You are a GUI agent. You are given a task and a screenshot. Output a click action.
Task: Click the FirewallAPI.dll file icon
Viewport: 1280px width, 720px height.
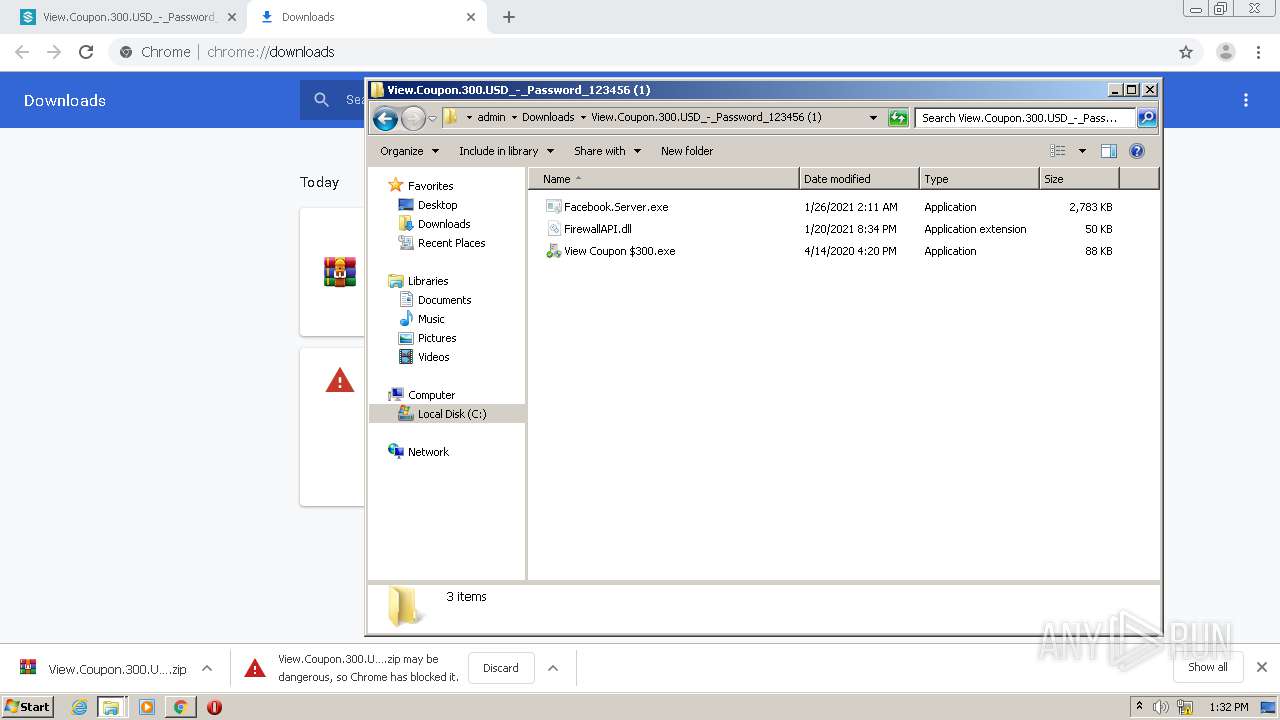click(553, 229)
